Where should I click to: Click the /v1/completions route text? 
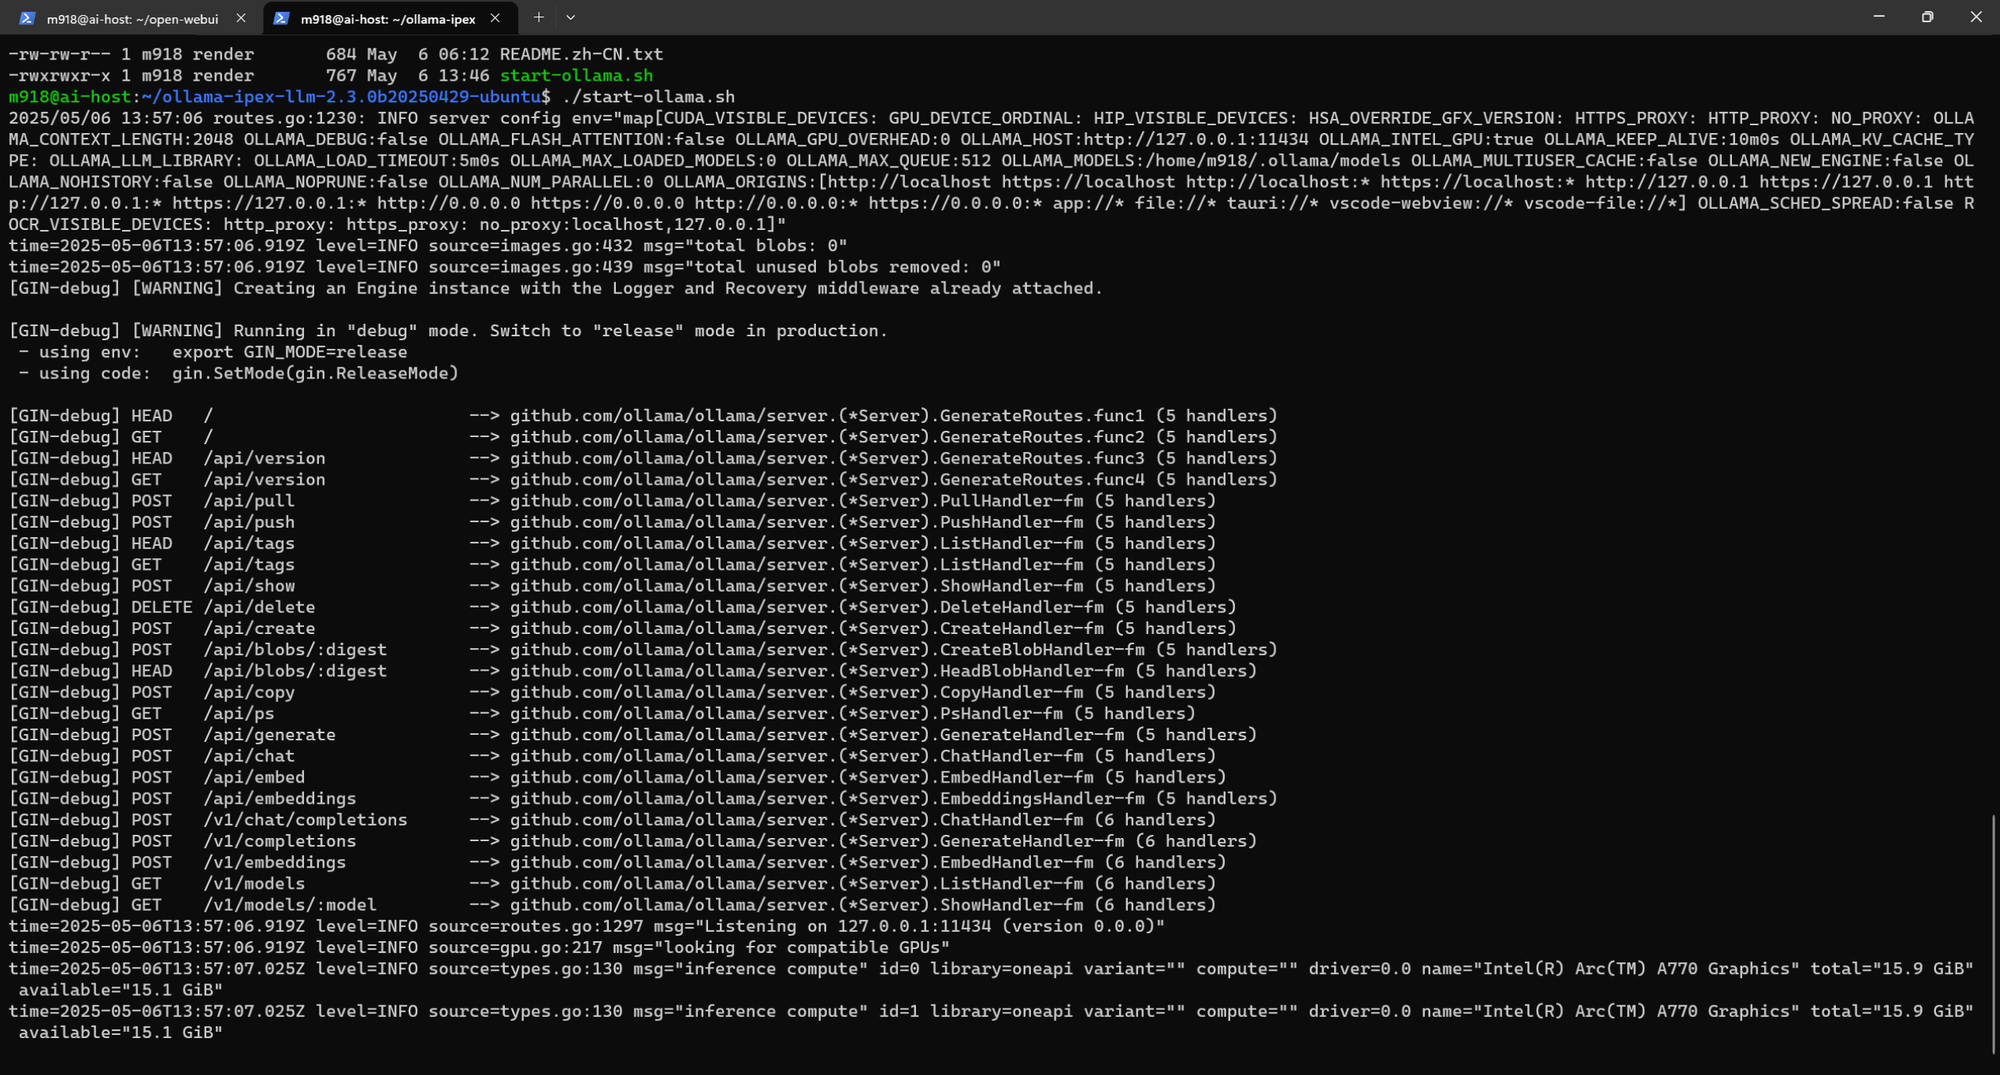pyautogui.click(x=280, y=841)
